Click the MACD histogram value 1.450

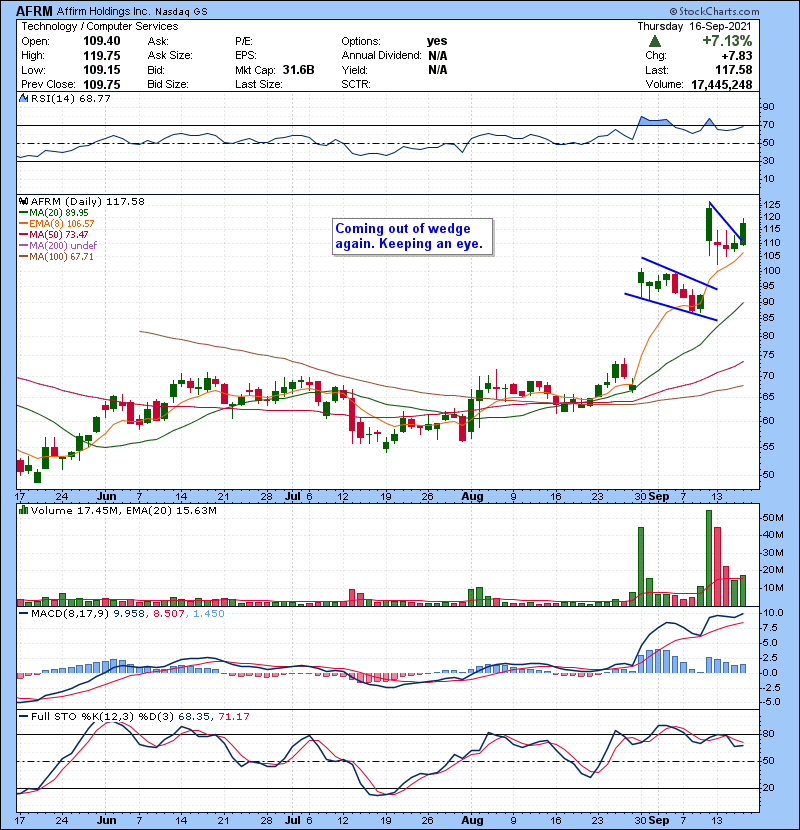coord(209,614)
